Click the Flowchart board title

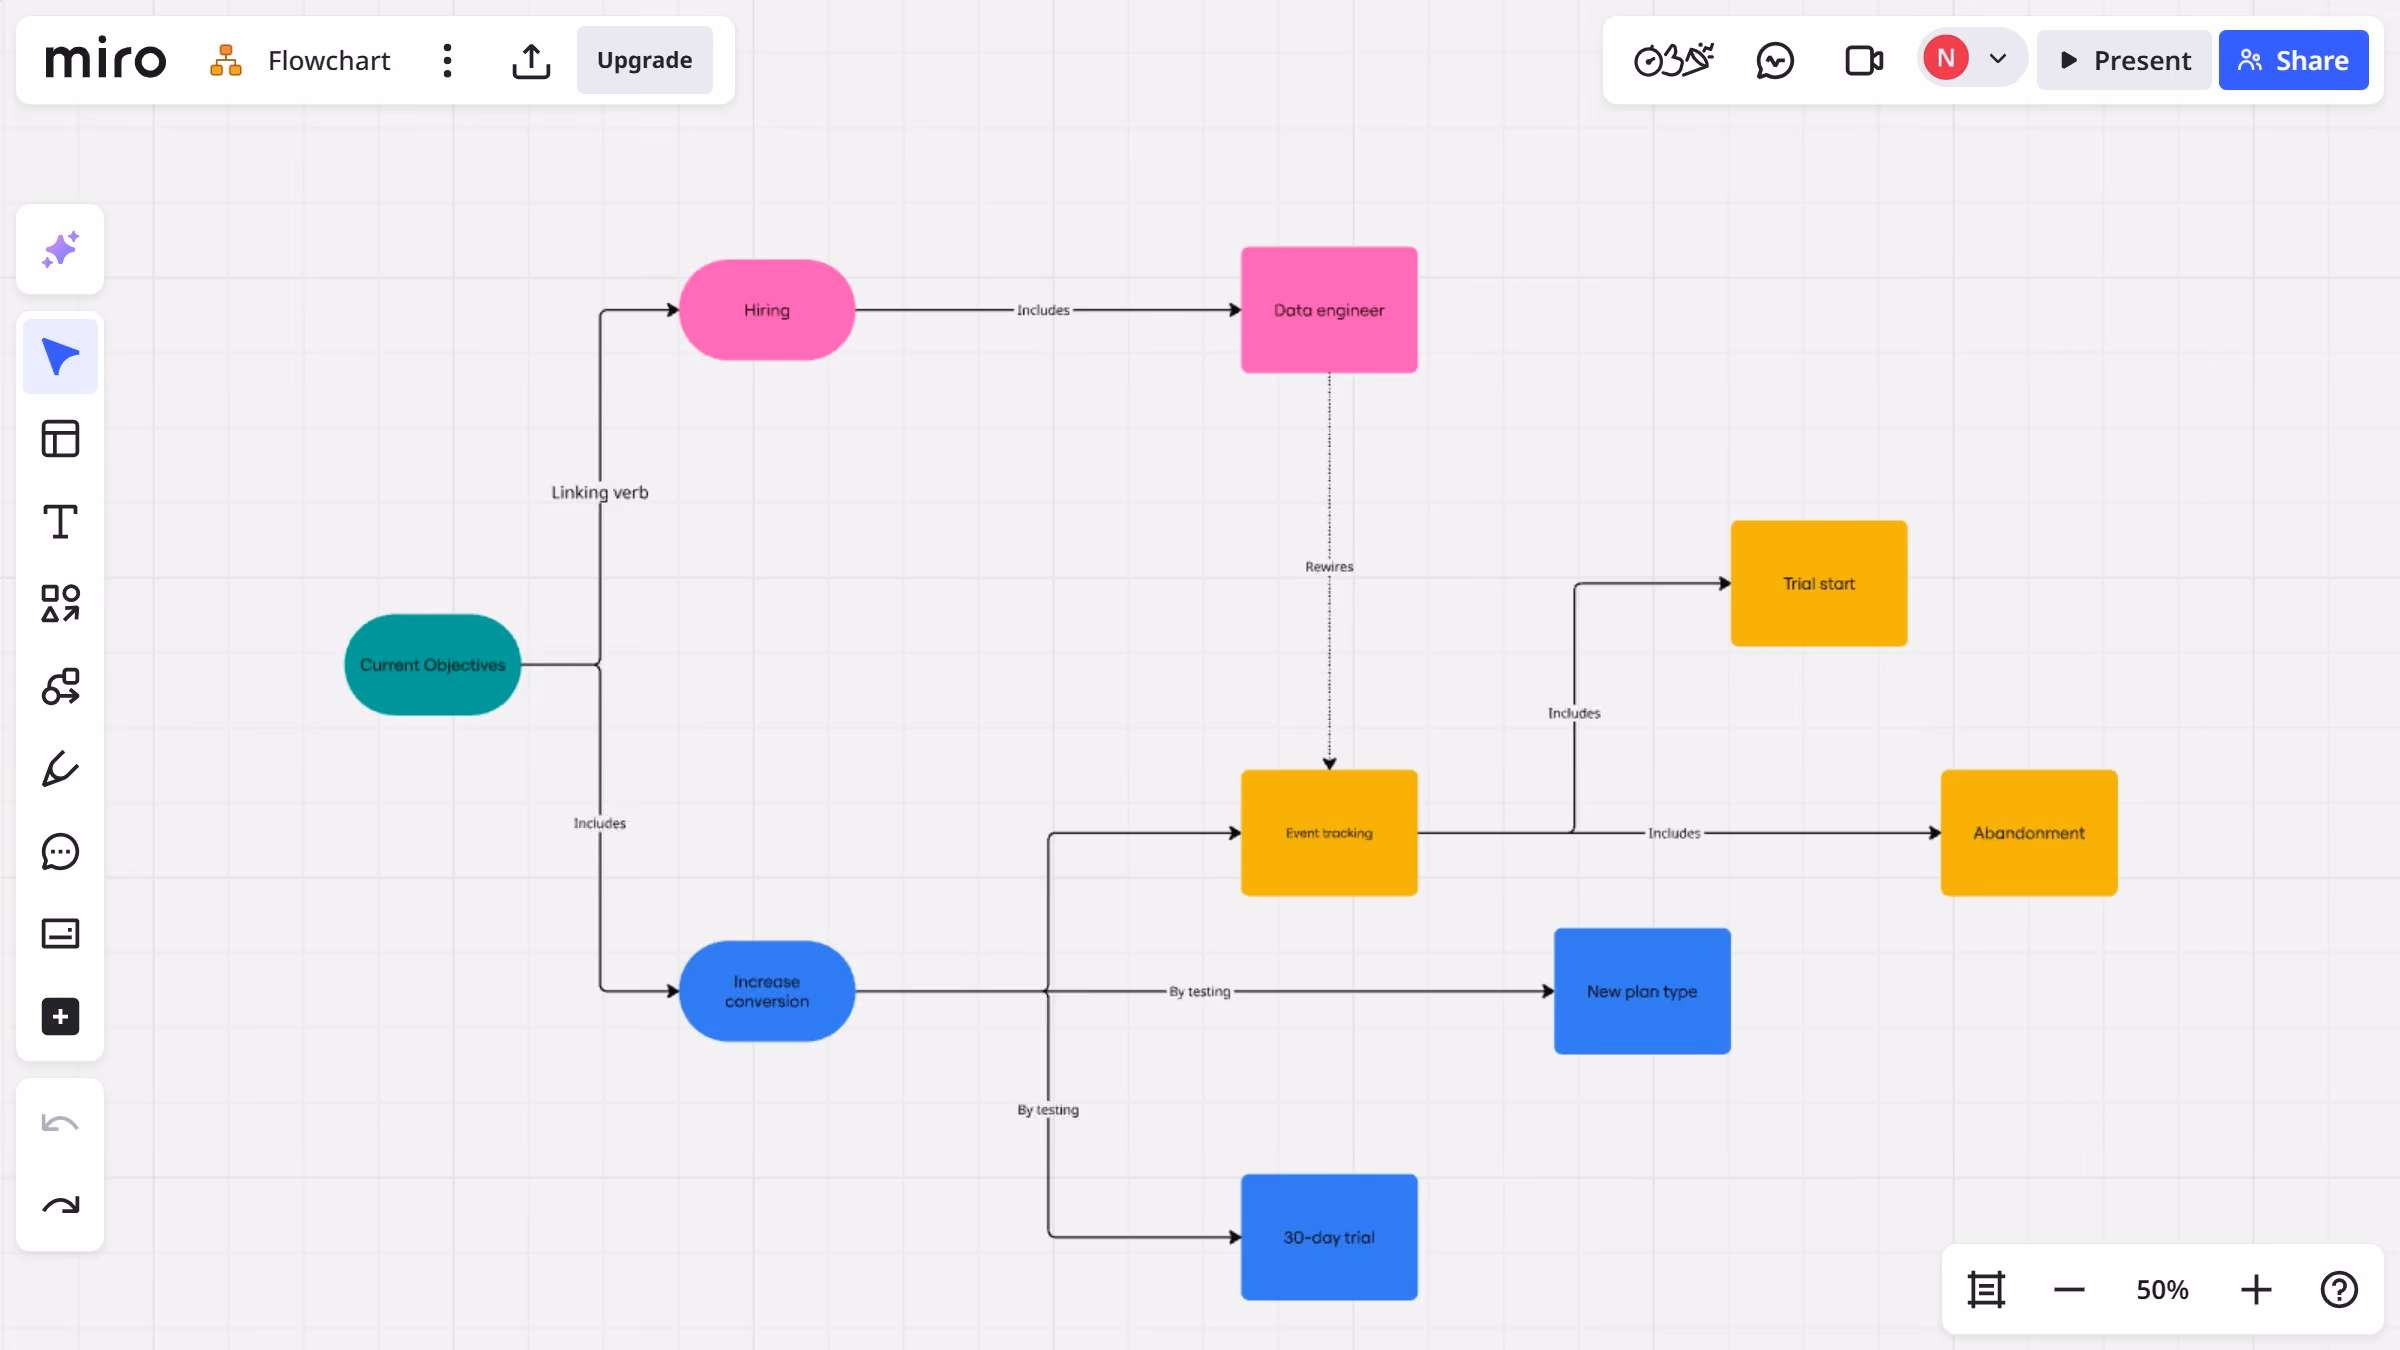point(329,60)
